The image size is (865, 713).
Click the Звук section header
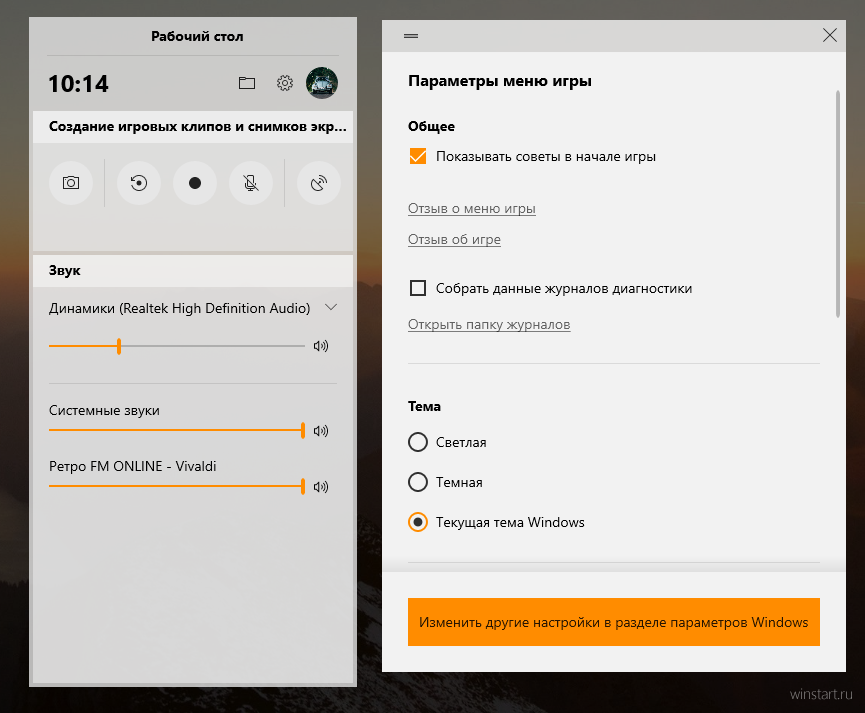coord(193,270)
